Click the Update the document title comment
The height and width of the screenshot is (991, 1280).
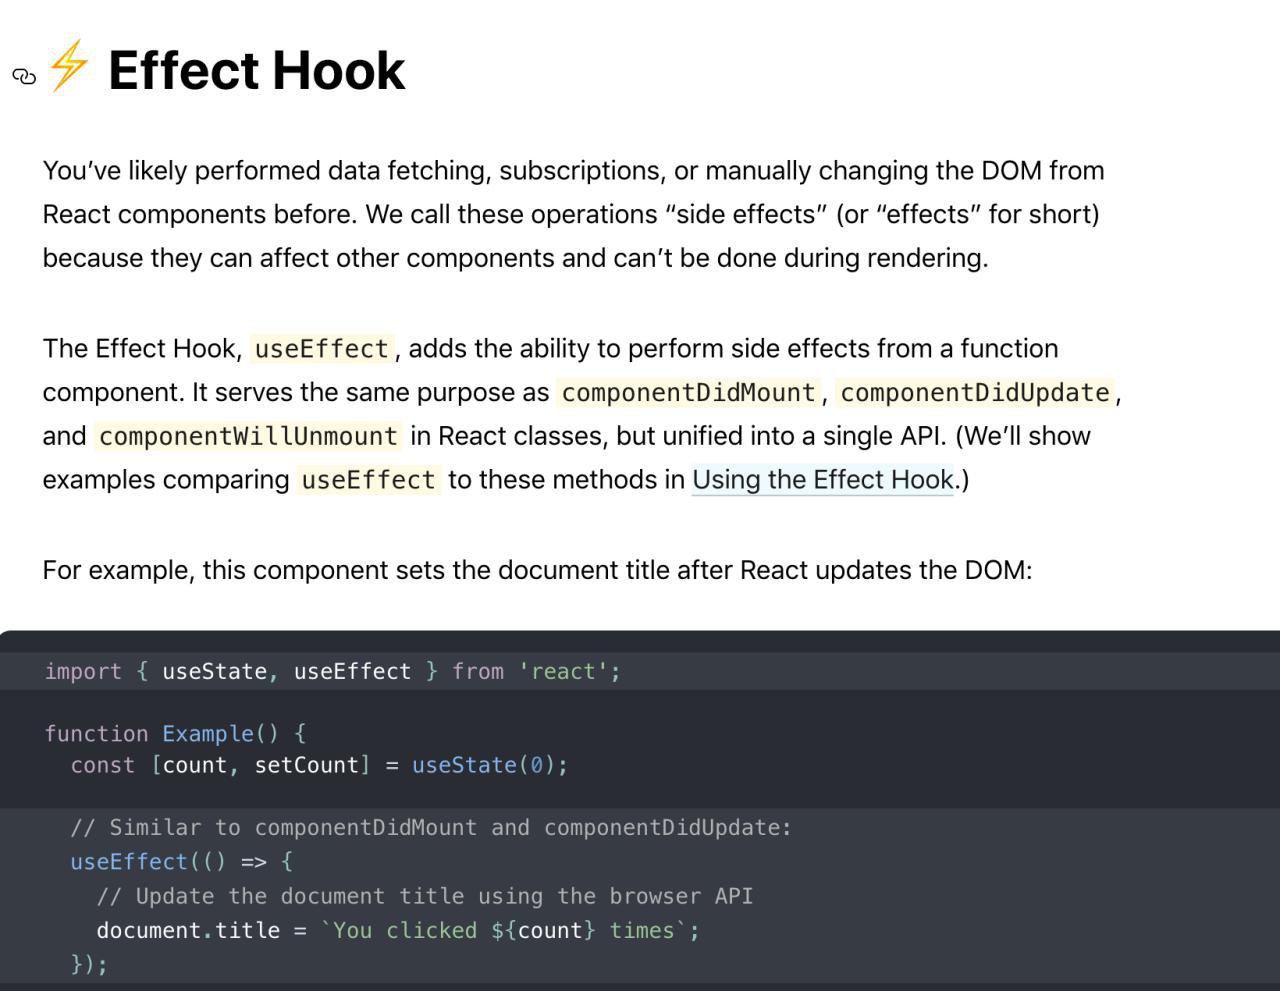425,897
